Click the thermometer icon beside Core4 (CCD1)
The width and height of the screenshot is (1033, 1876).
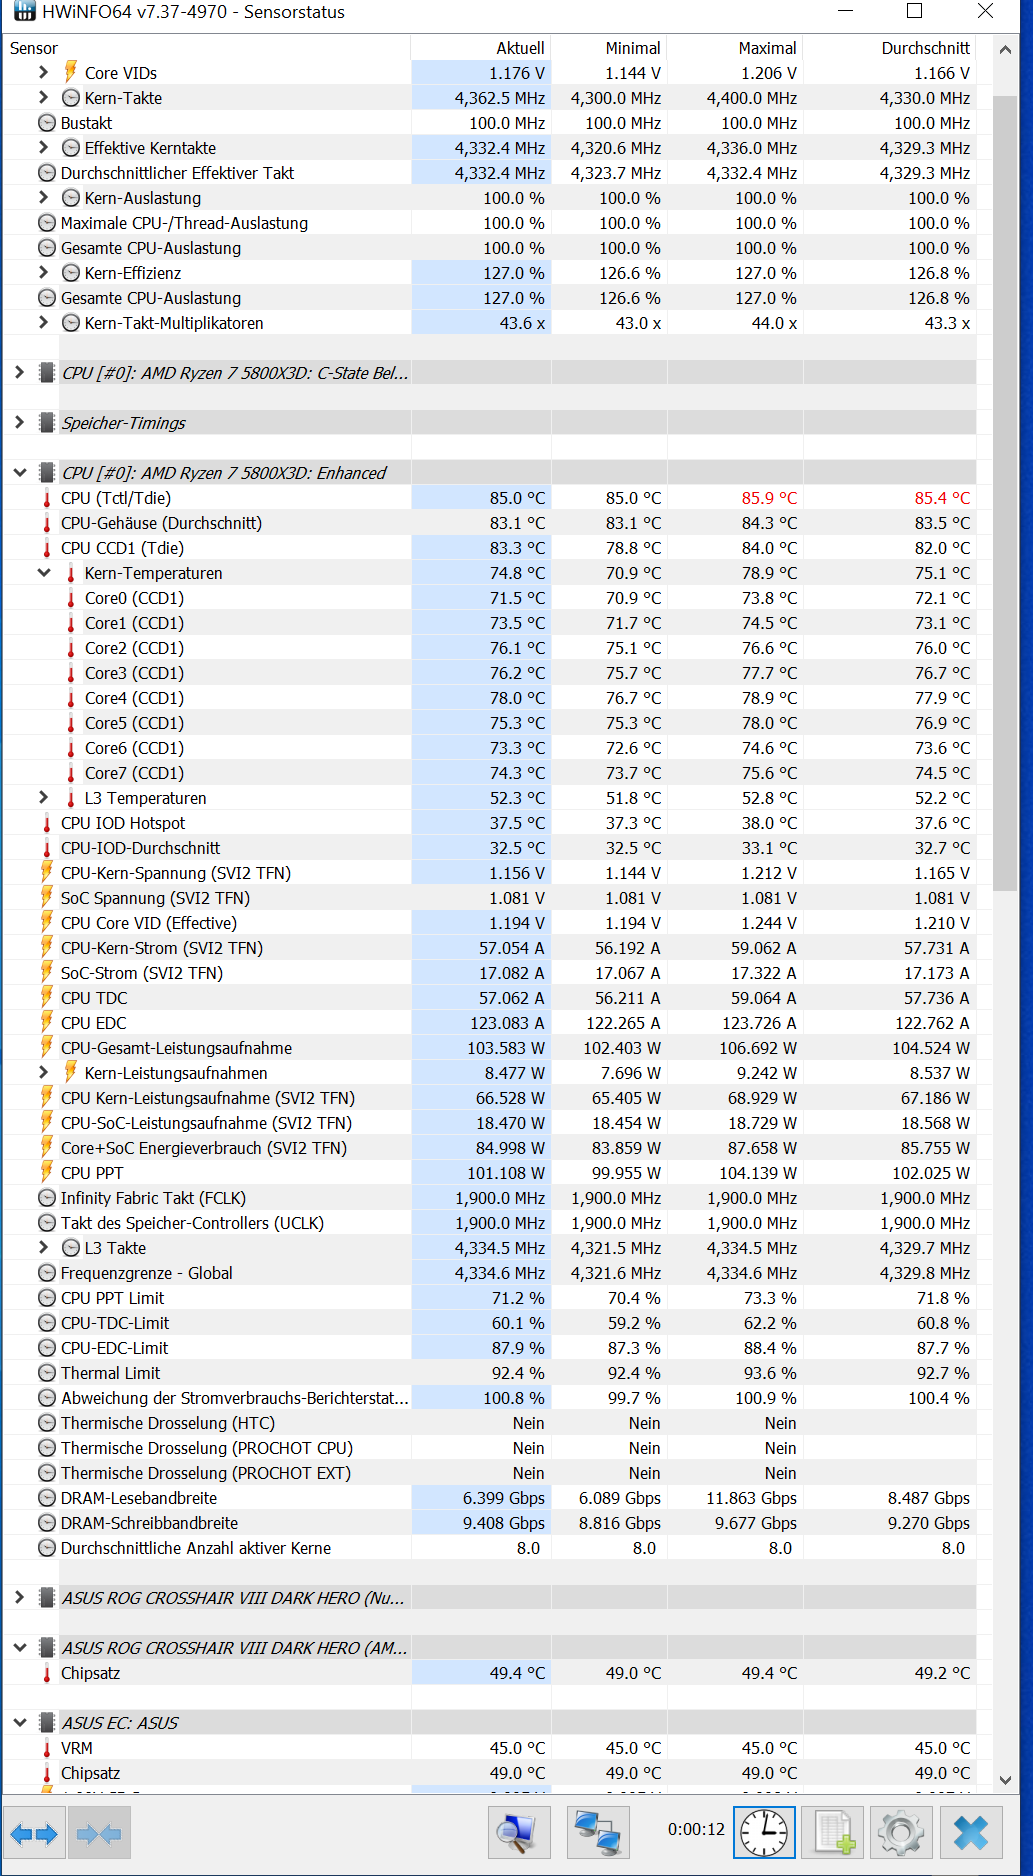click(71, 698)
